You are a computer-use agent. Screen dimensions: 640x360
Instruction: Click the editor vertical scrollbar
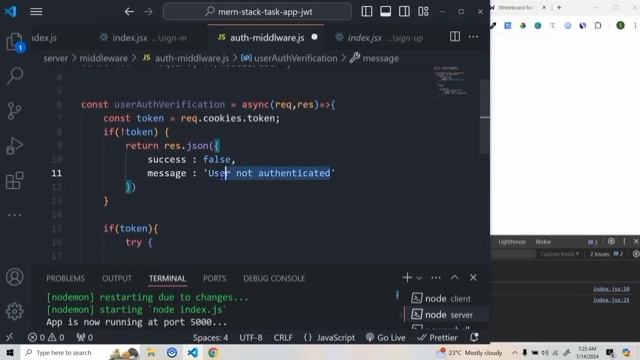tap(484, 117)
